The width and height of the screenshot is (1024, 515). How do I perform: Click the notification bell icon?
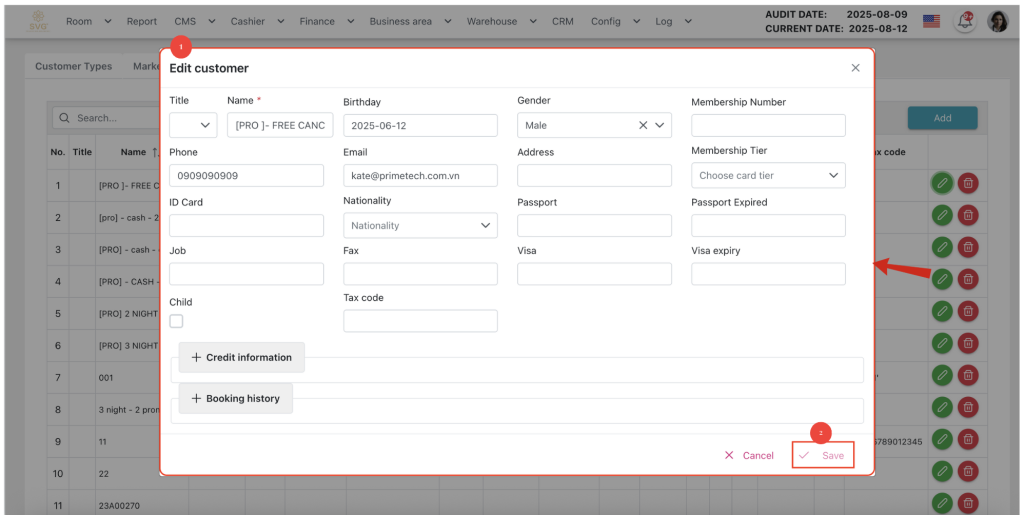[x=964, y=21]
